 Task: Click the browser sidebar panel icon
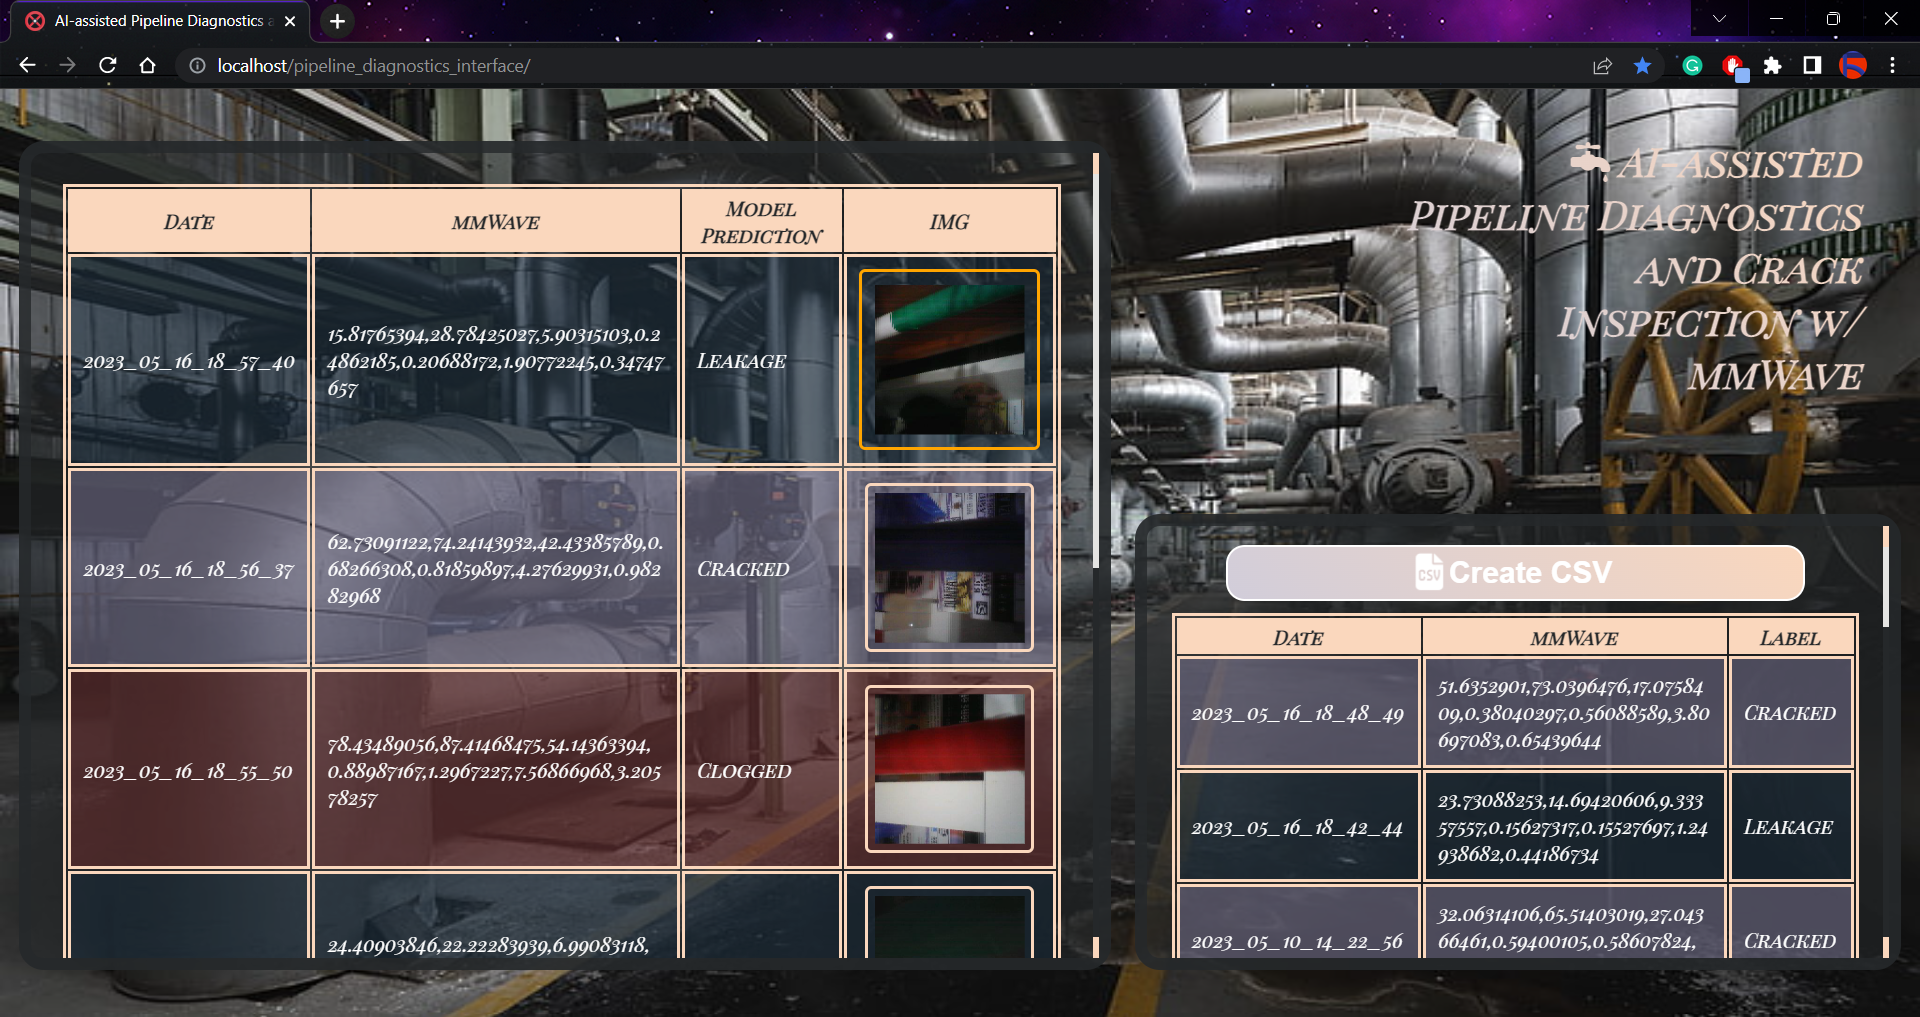1812,65
